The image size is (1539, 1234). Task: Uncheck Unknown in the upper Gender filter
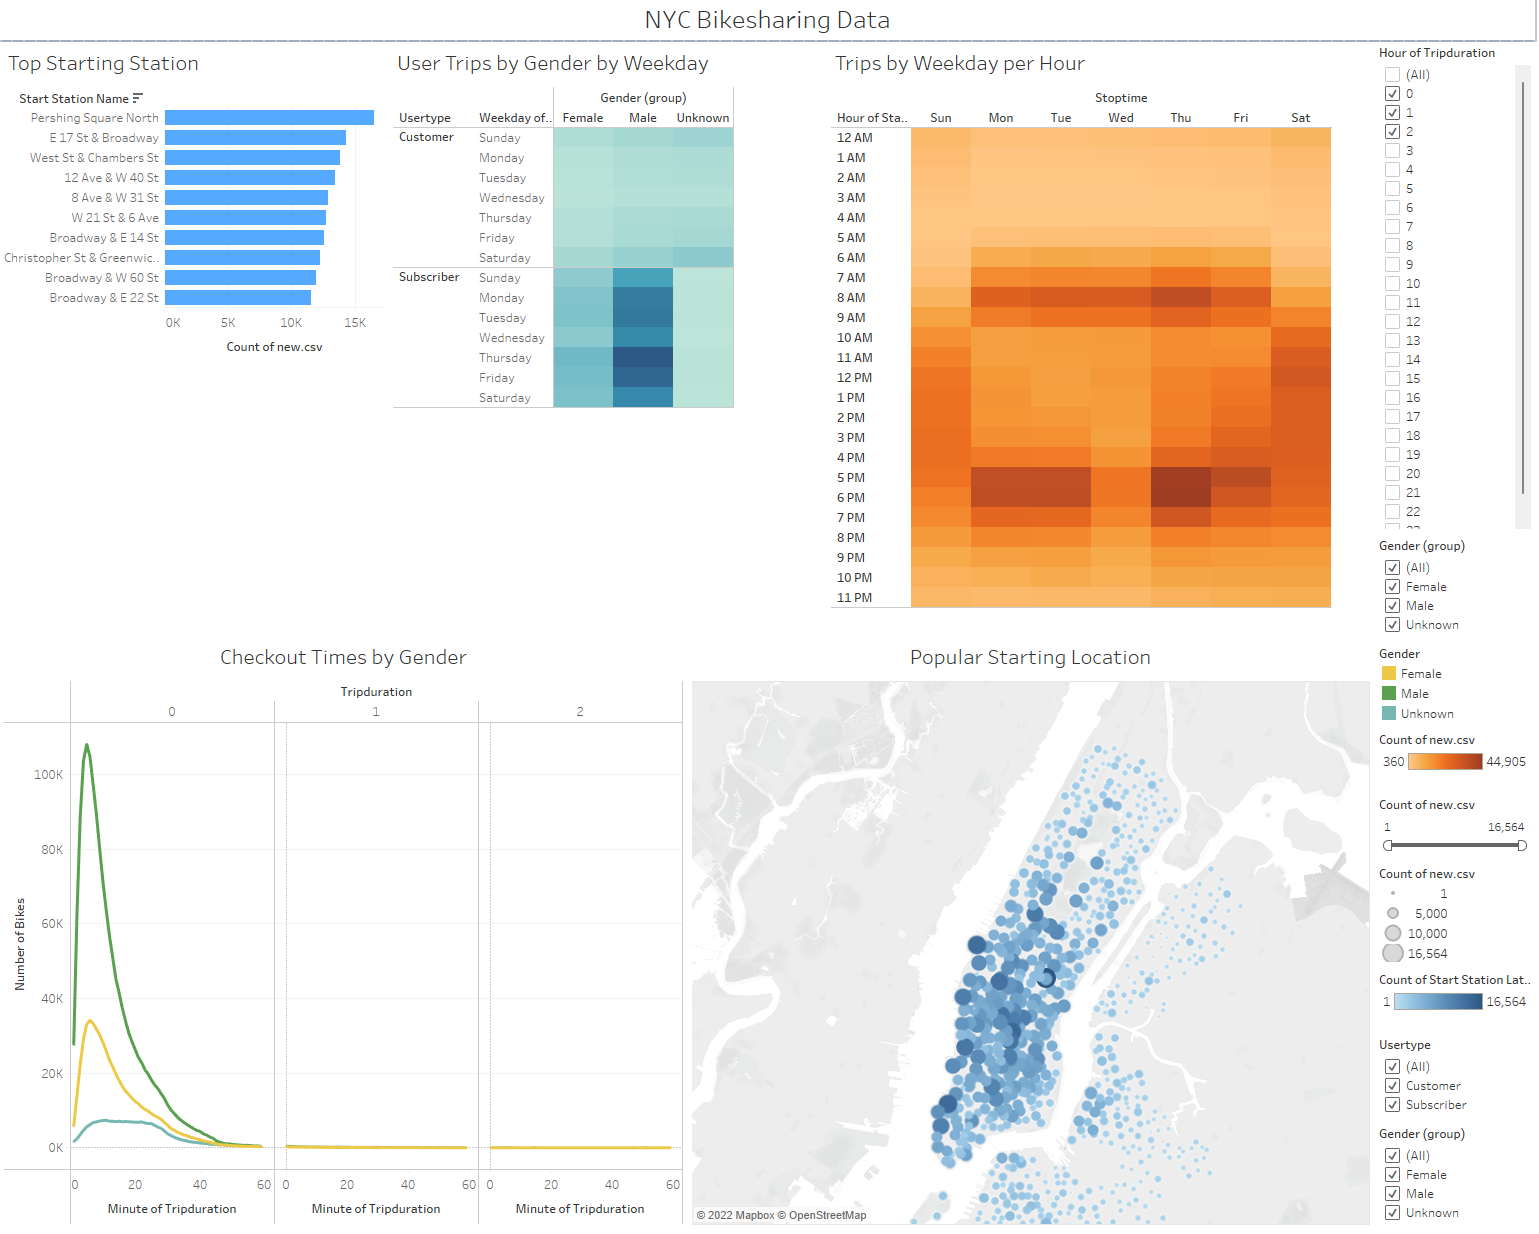click(x=1392, y=624)
